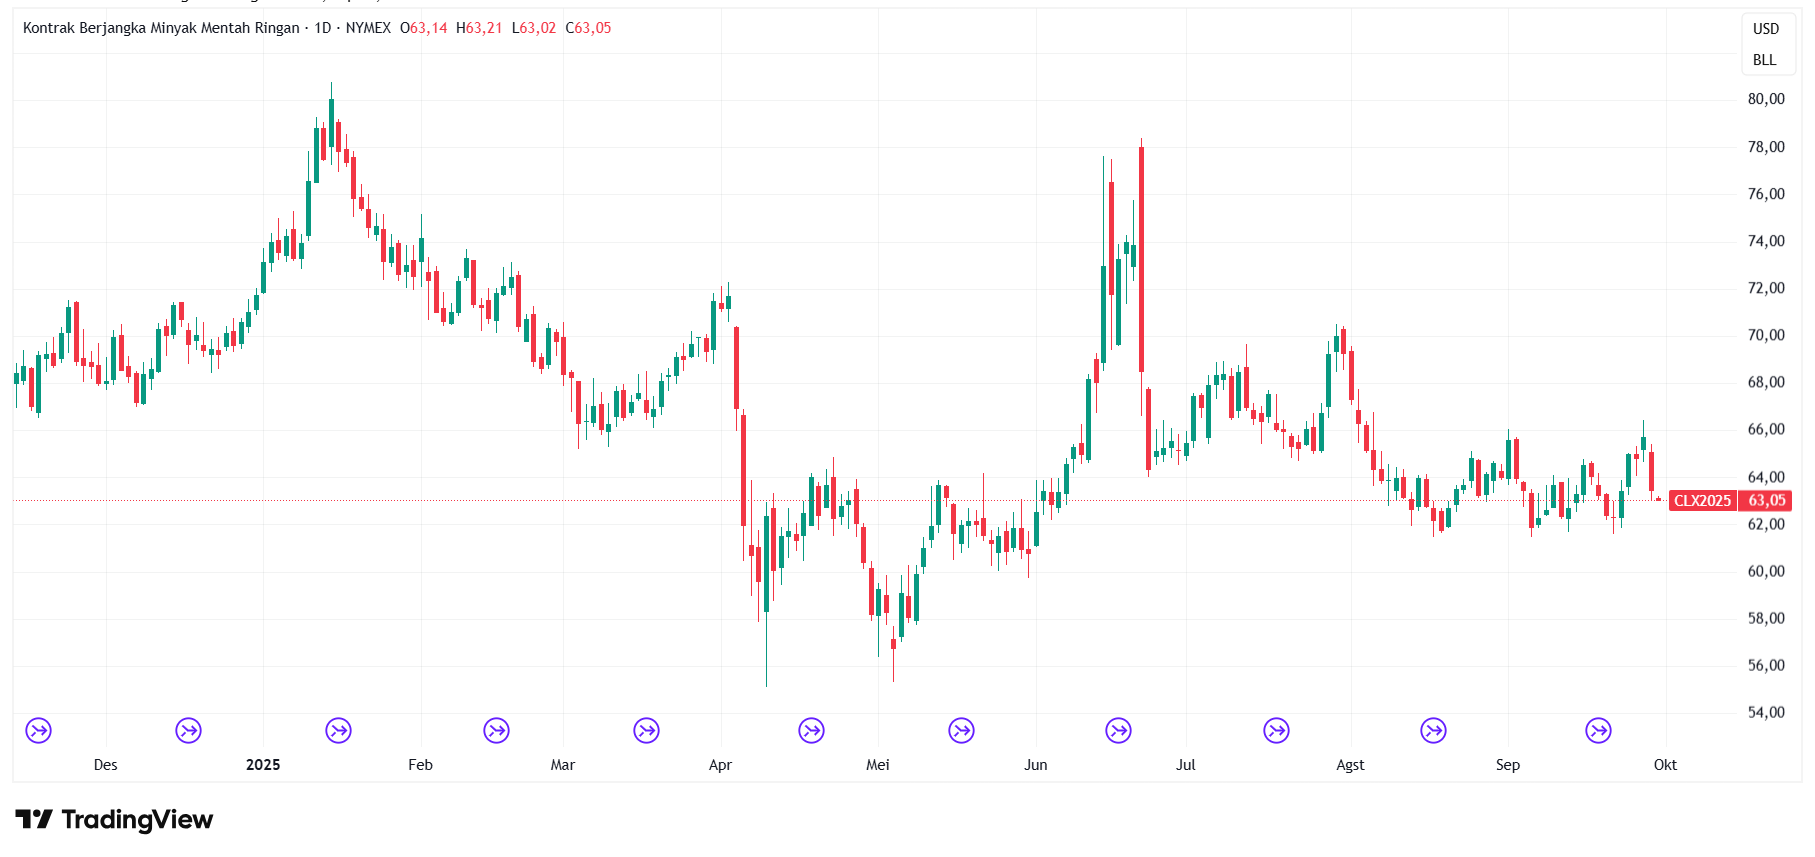
Task: Click the '70,00' price axis label
Action: (x=1766, y=335)
